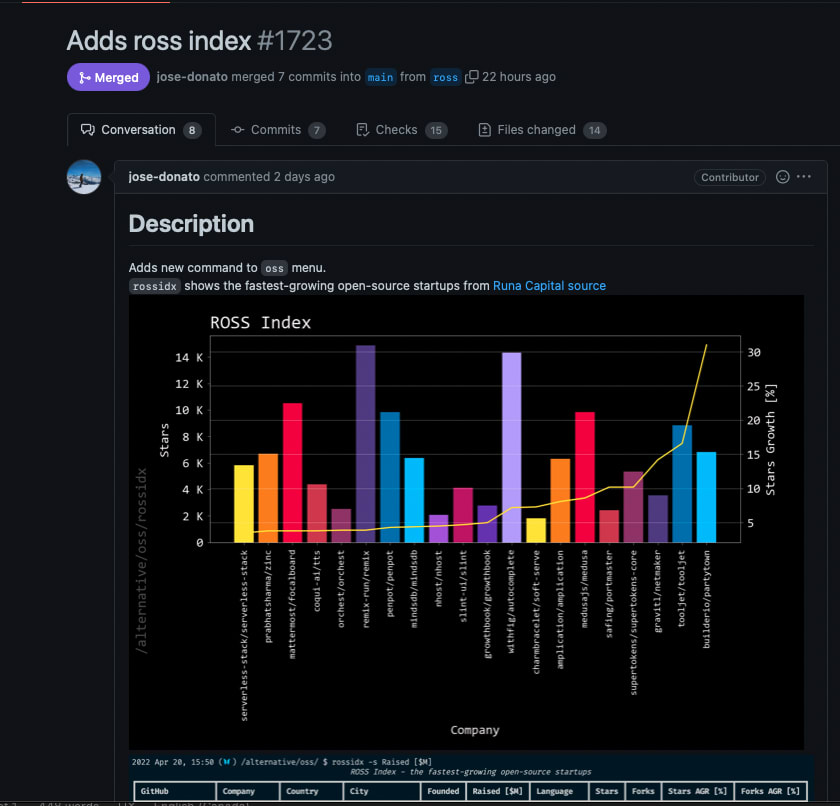Open the Checks tab
Viewport: 840px width, 806px height.
click(401, 130)
